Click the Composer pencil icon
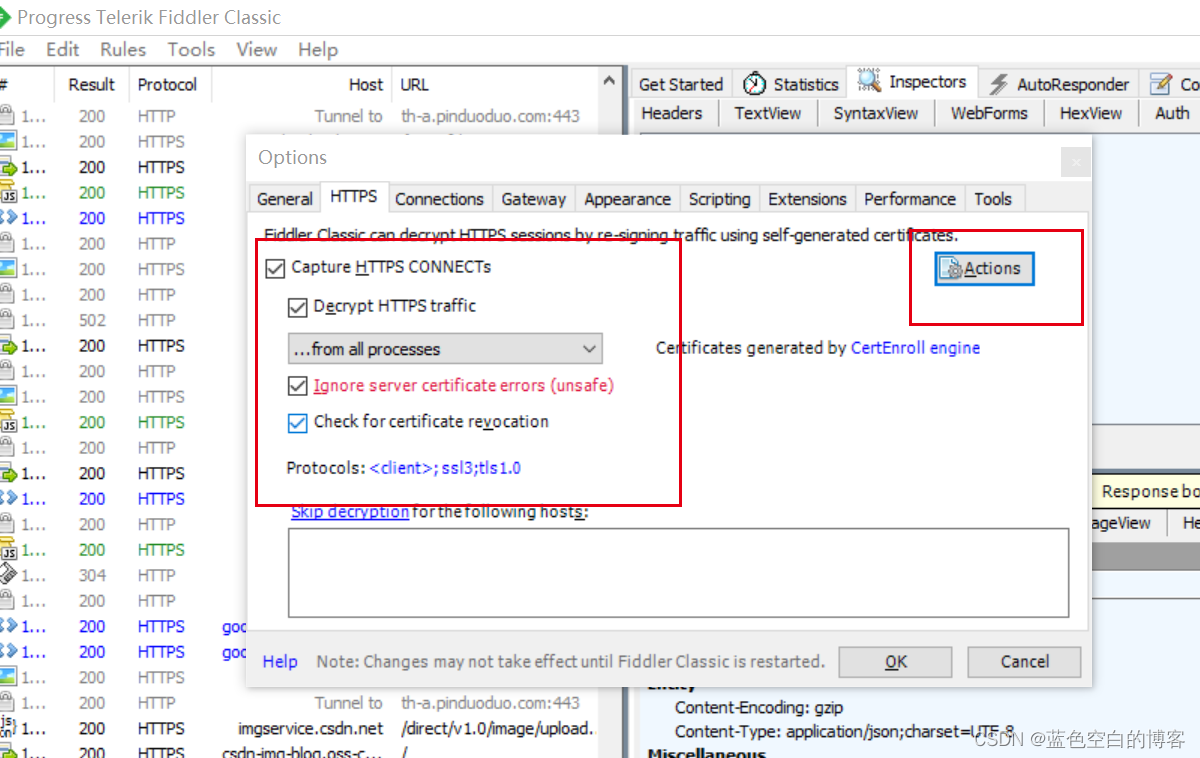This screenshot has width=1200, height=758. click(x=1161, y=84)
